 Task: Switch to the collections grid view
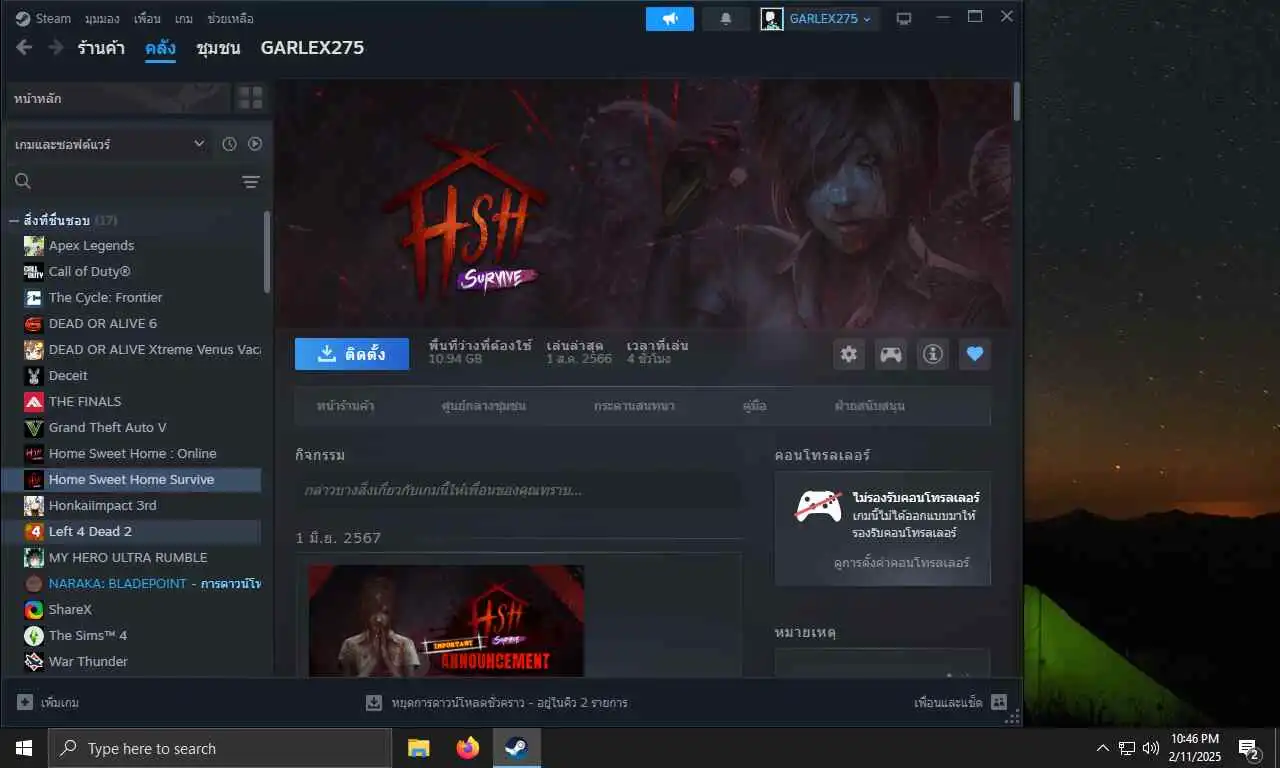pos(250,98)
